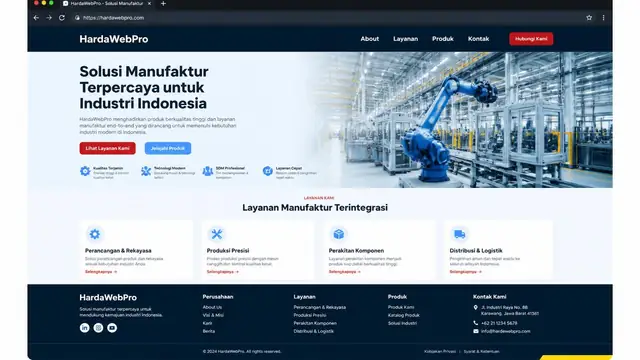
Task: Bookmark page using star icon
Action: pyautogui.click(x=589, y=18)
